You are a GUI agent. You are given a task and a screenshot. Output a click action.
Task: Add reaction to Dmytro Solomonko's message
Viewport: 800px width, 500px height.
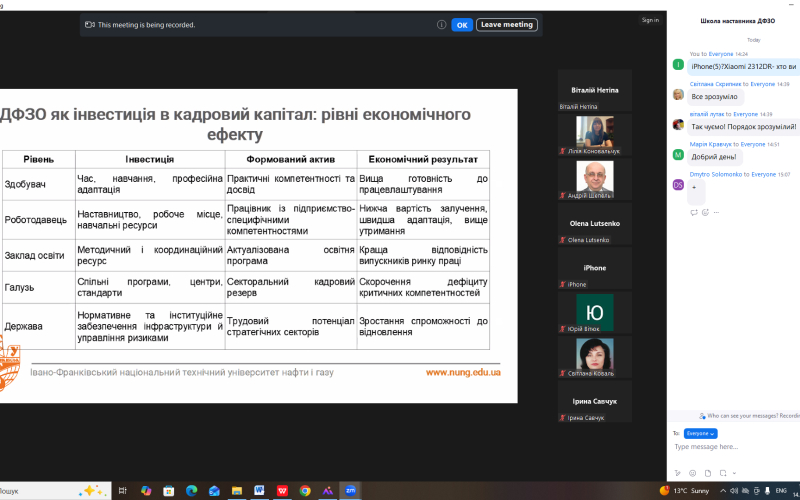coord(706,212)
